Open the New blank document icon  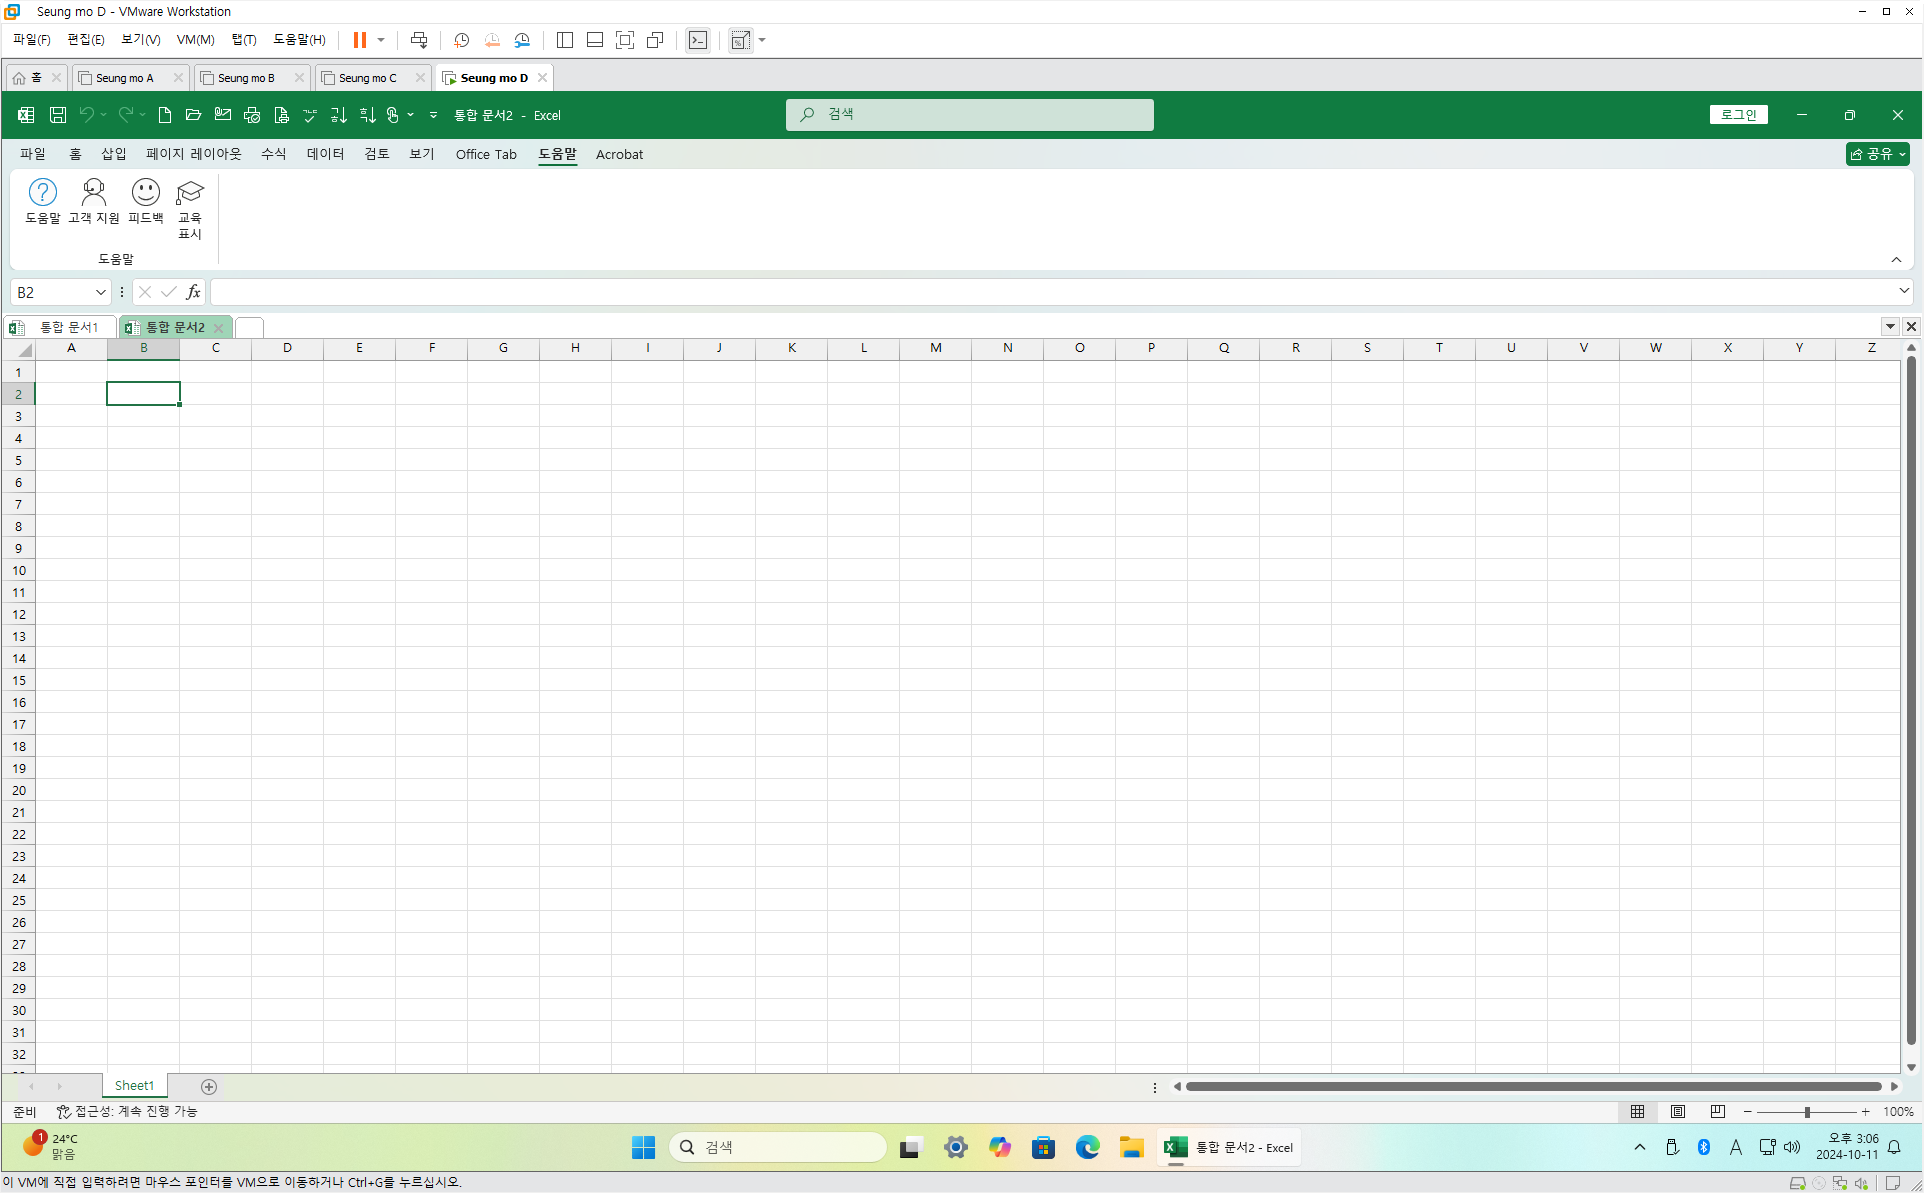[x=165, y=115]
